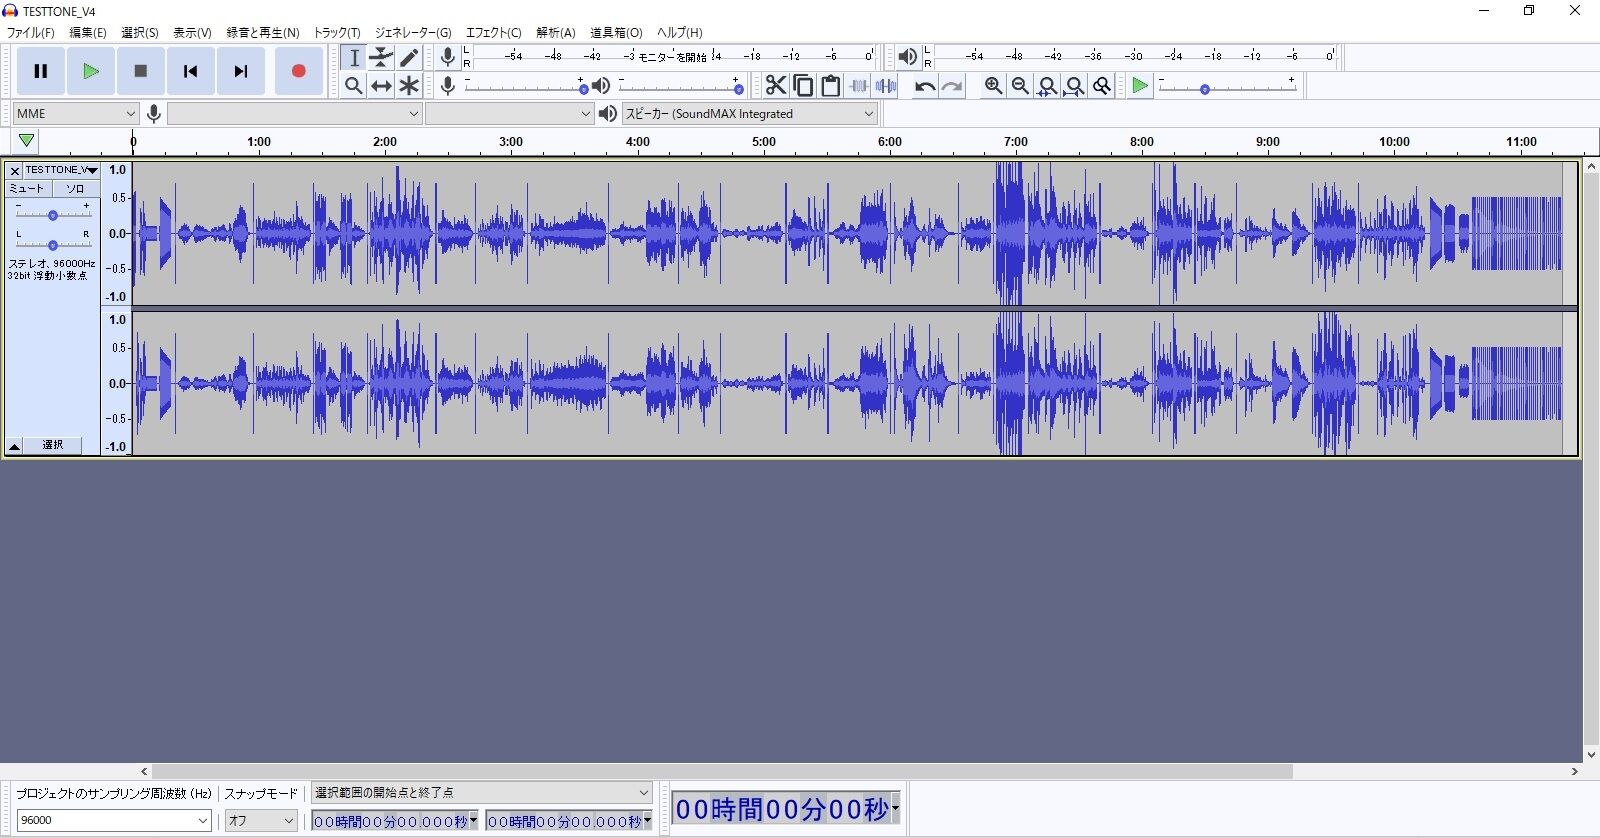Open the ファイル(F) menu
The width and height of the screenshot is (1600, 838).
(31, 32)
